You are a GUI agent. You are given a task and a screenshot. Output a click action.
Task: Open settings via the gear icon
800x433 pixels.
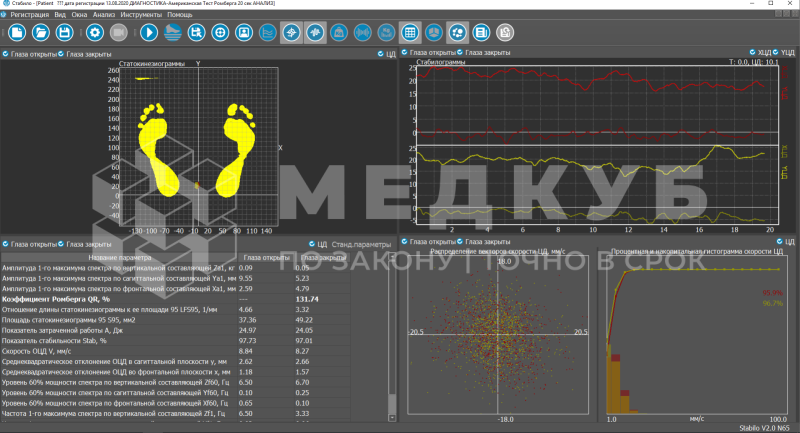pos(95,33)
